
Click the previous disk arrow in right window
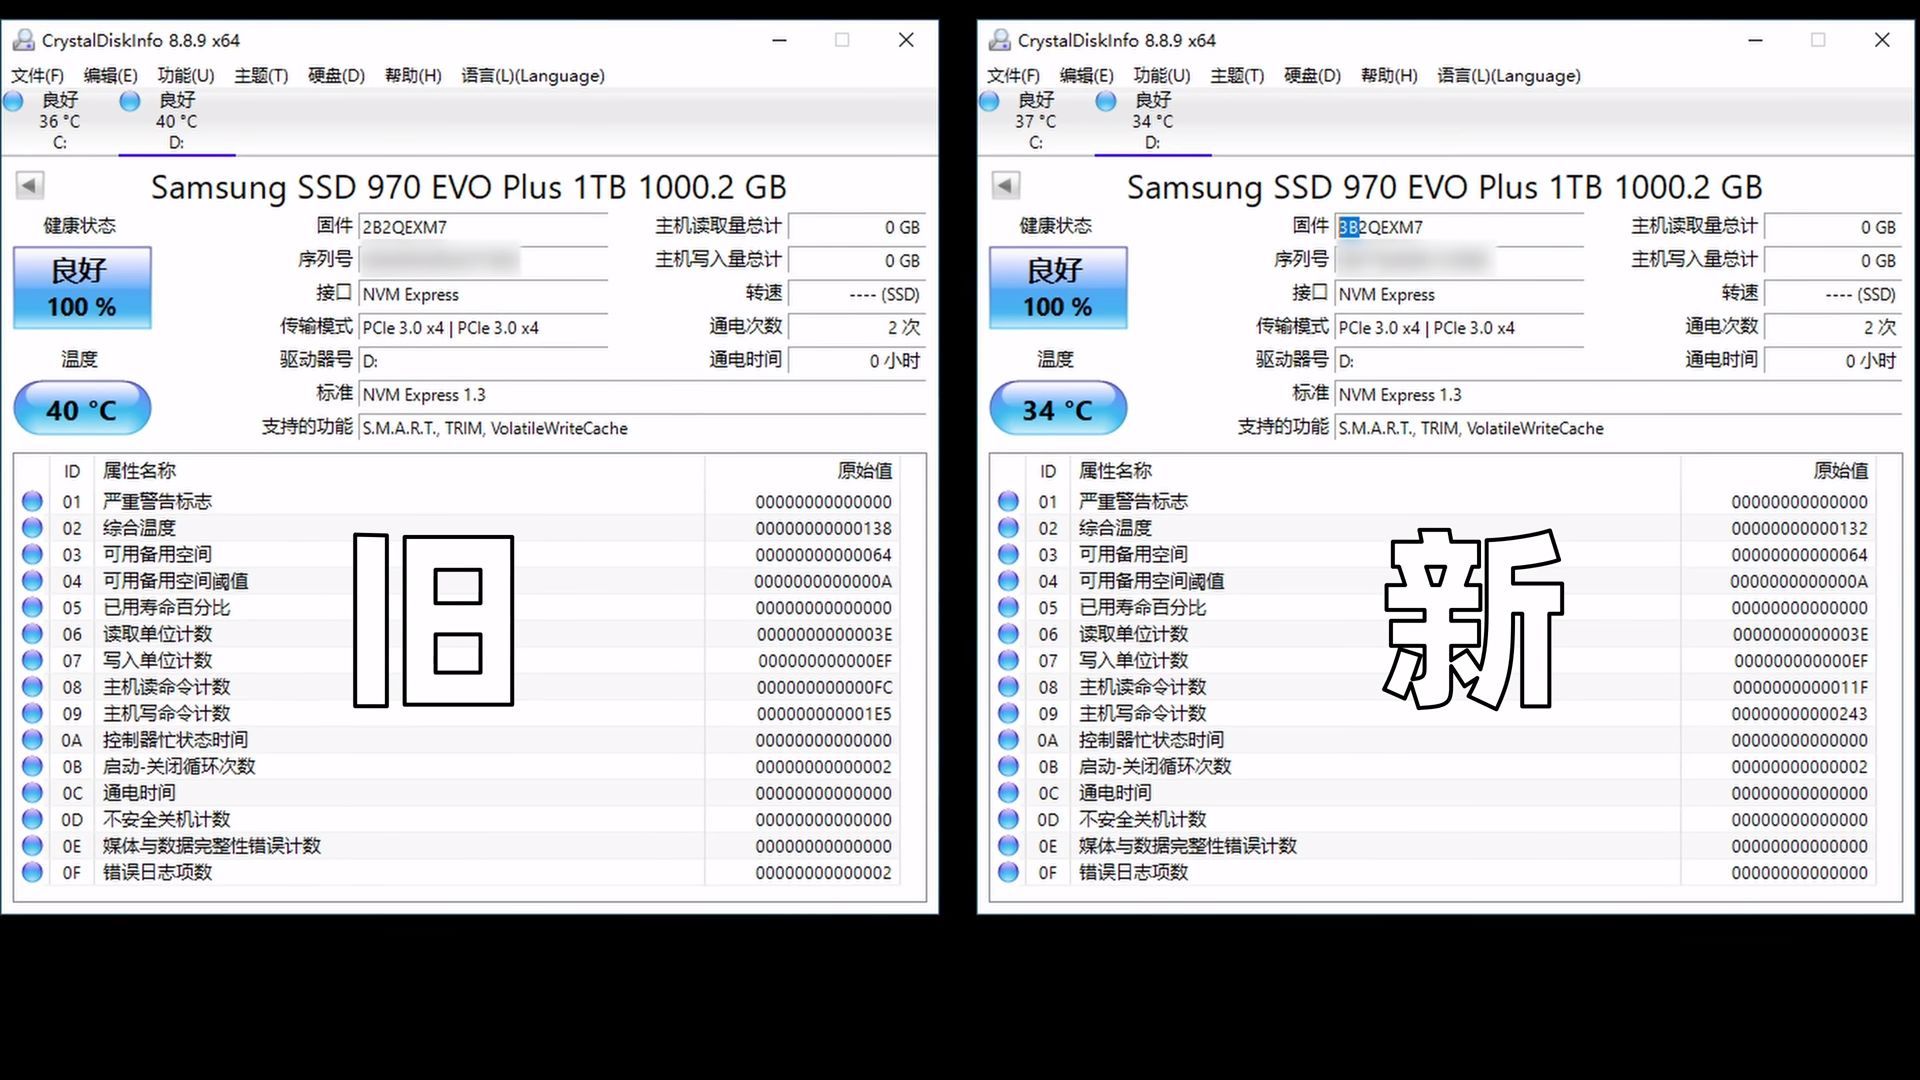tap(1005, 185)
